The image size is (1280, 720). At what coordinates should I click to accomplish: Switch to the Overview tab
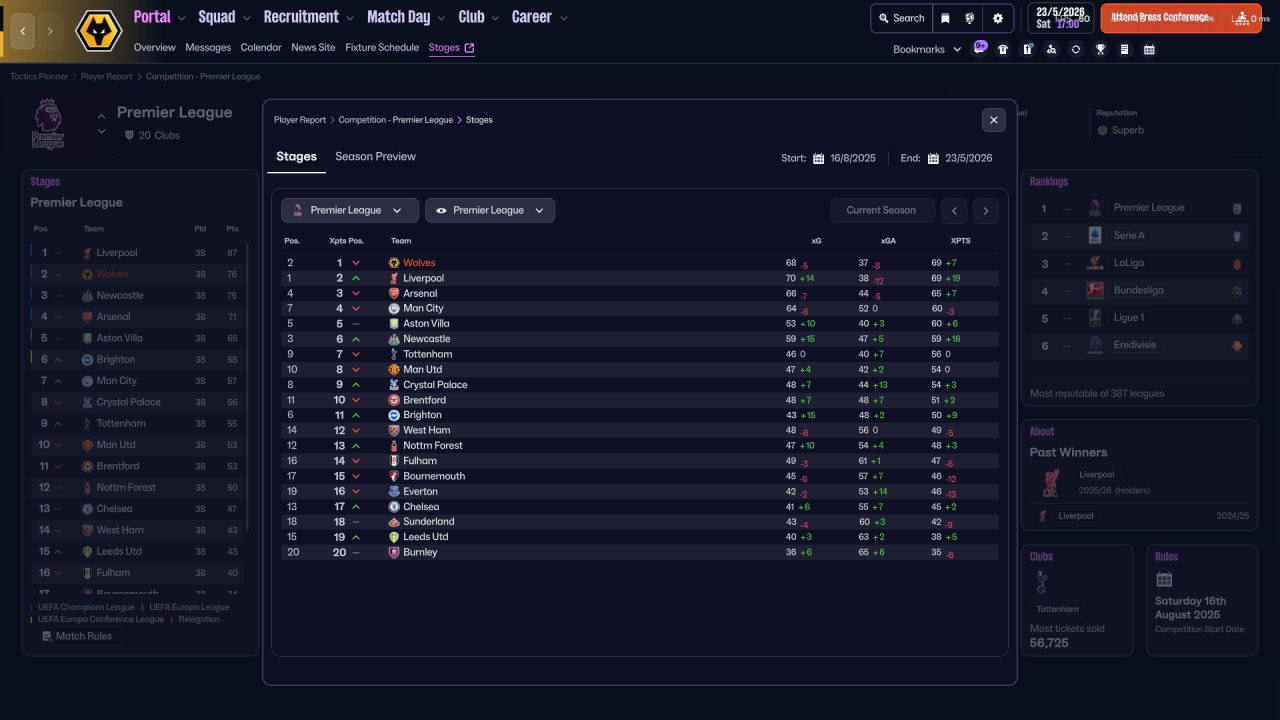154,48
